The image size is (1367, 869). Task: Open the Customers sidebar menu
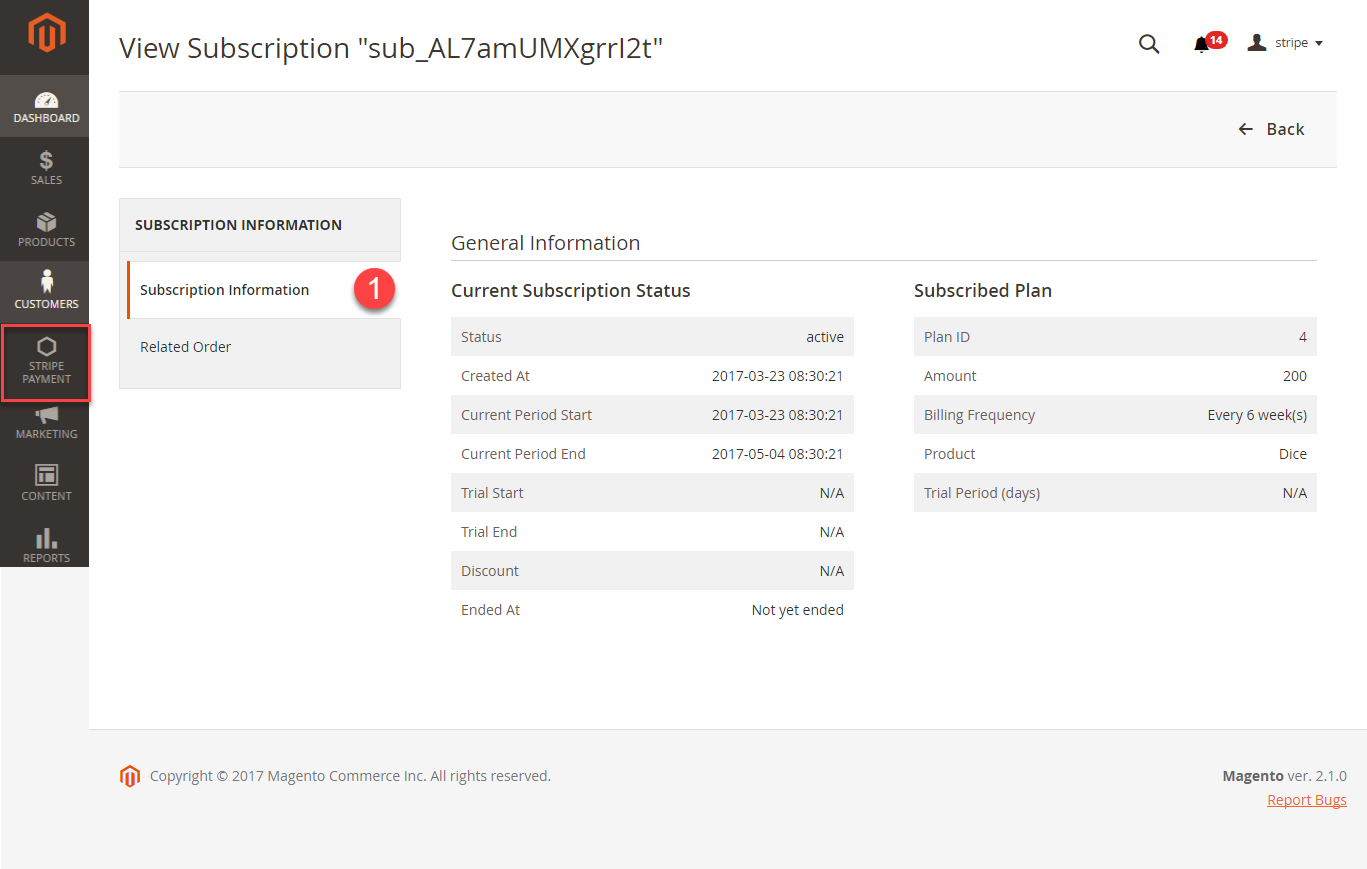coord(46,291)
